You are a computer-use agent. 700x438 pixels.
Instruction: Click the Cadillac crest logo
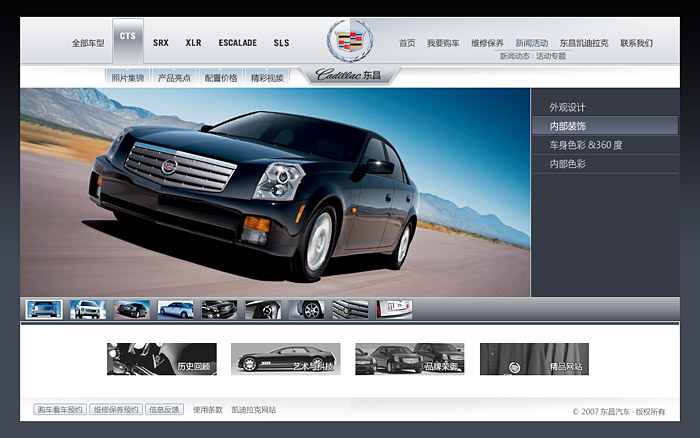coord(350,41)
